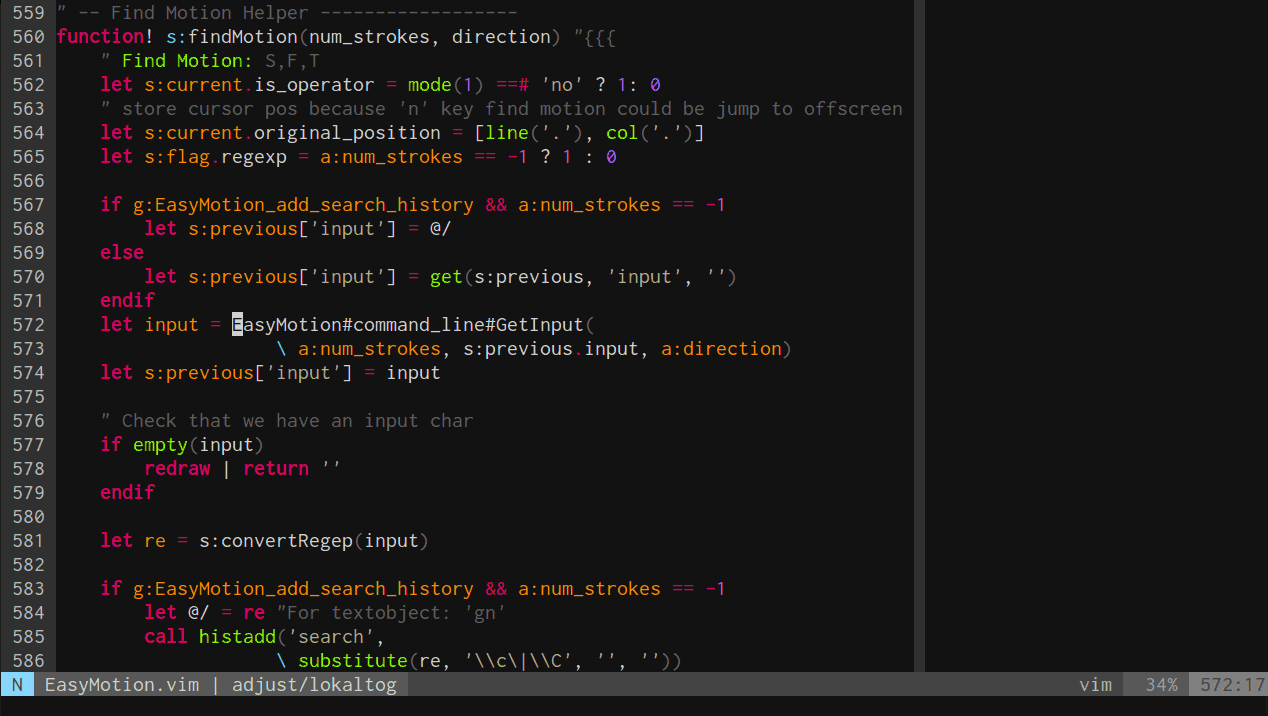
Task: Click the block cursor on the E character
Action: click(x=237, y=324)
